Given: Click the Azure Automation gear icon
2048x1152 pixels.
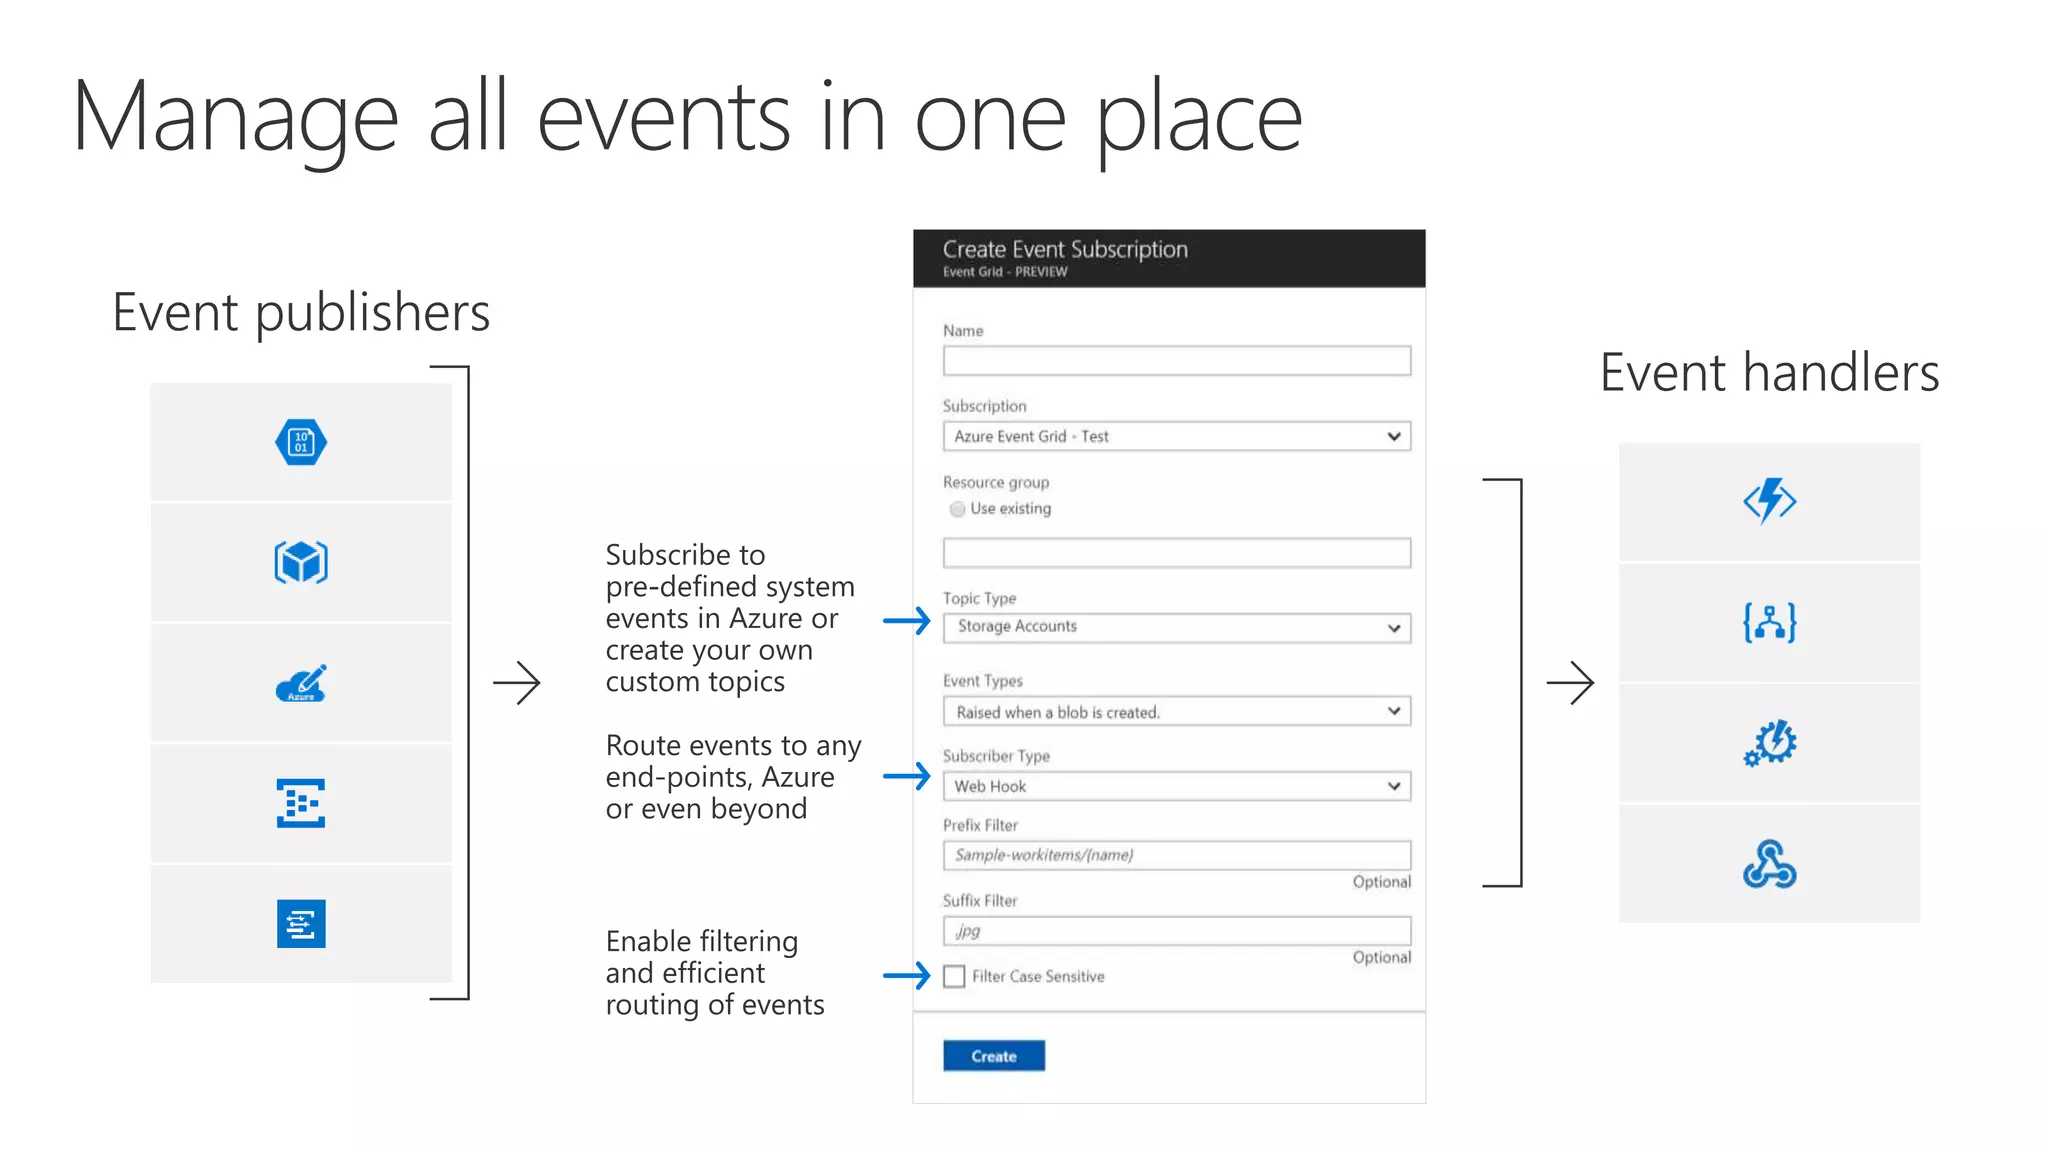Looking at the screenshot, I should (1769, 743).
